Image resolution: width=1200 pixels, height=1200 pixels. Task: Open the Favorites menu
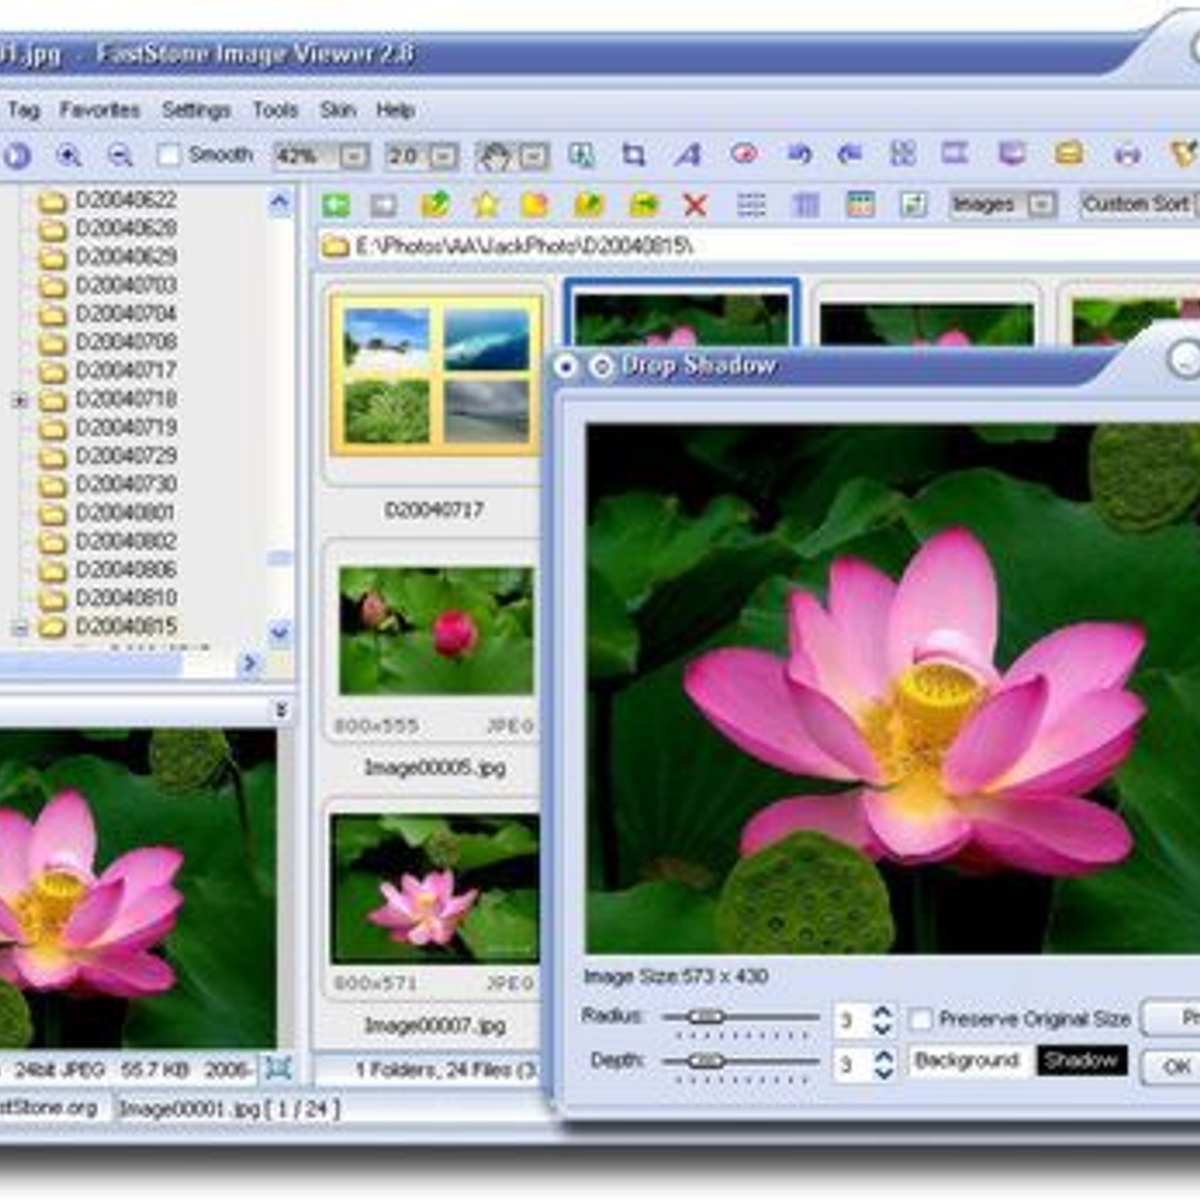tap(100, 110)
